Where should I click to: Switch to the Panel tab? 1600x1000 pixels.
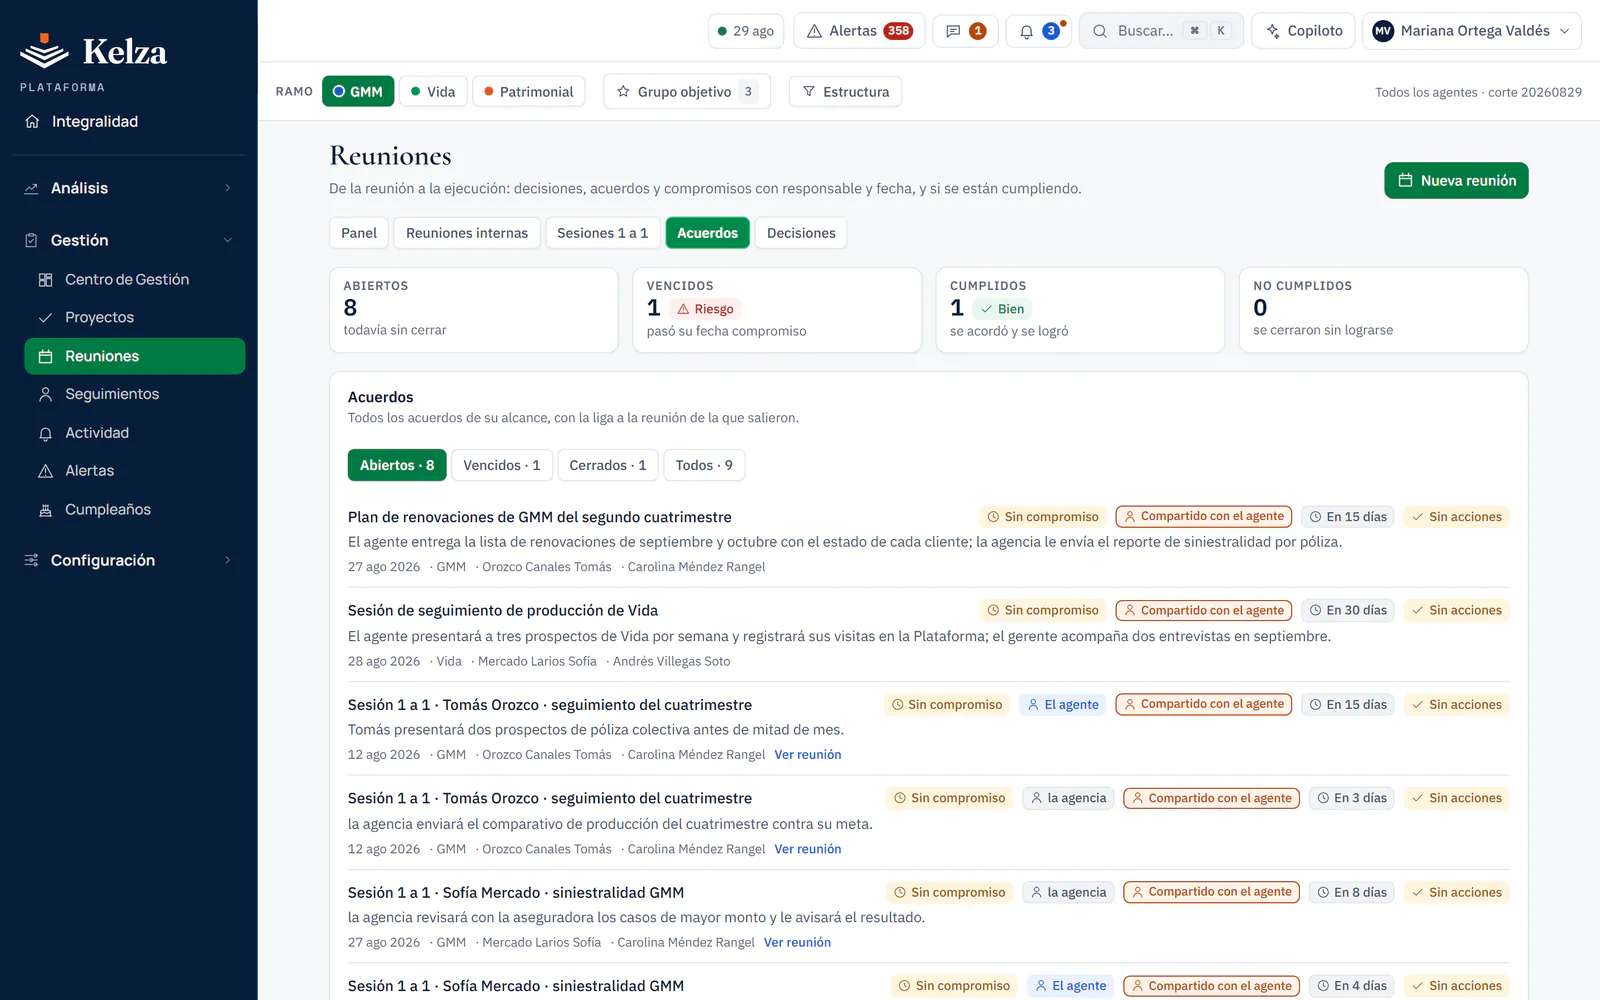pos(359,233)
